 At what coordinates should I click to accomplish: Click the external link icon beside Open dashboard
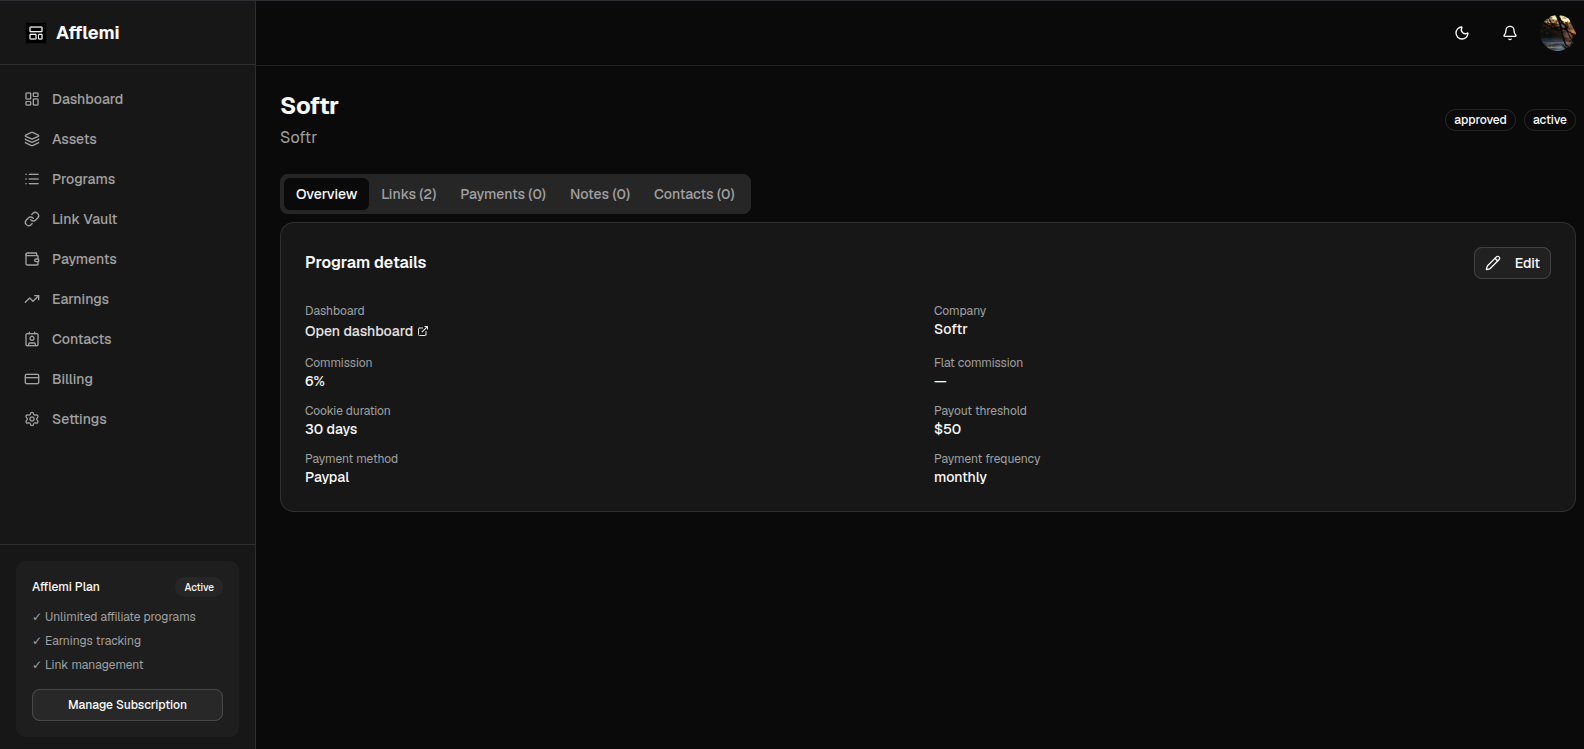(x=423, y=331)
